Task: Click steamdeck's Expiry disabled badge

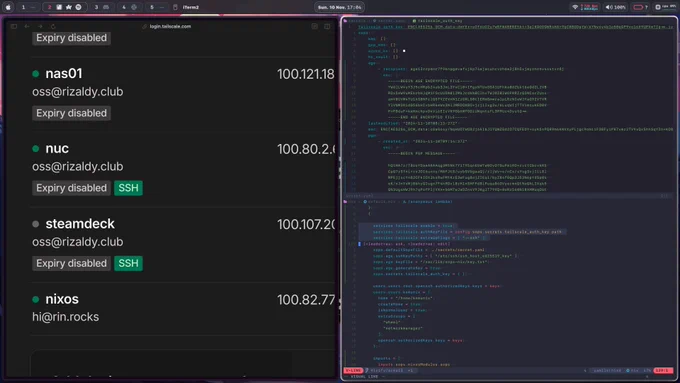Action: point(72,263)
